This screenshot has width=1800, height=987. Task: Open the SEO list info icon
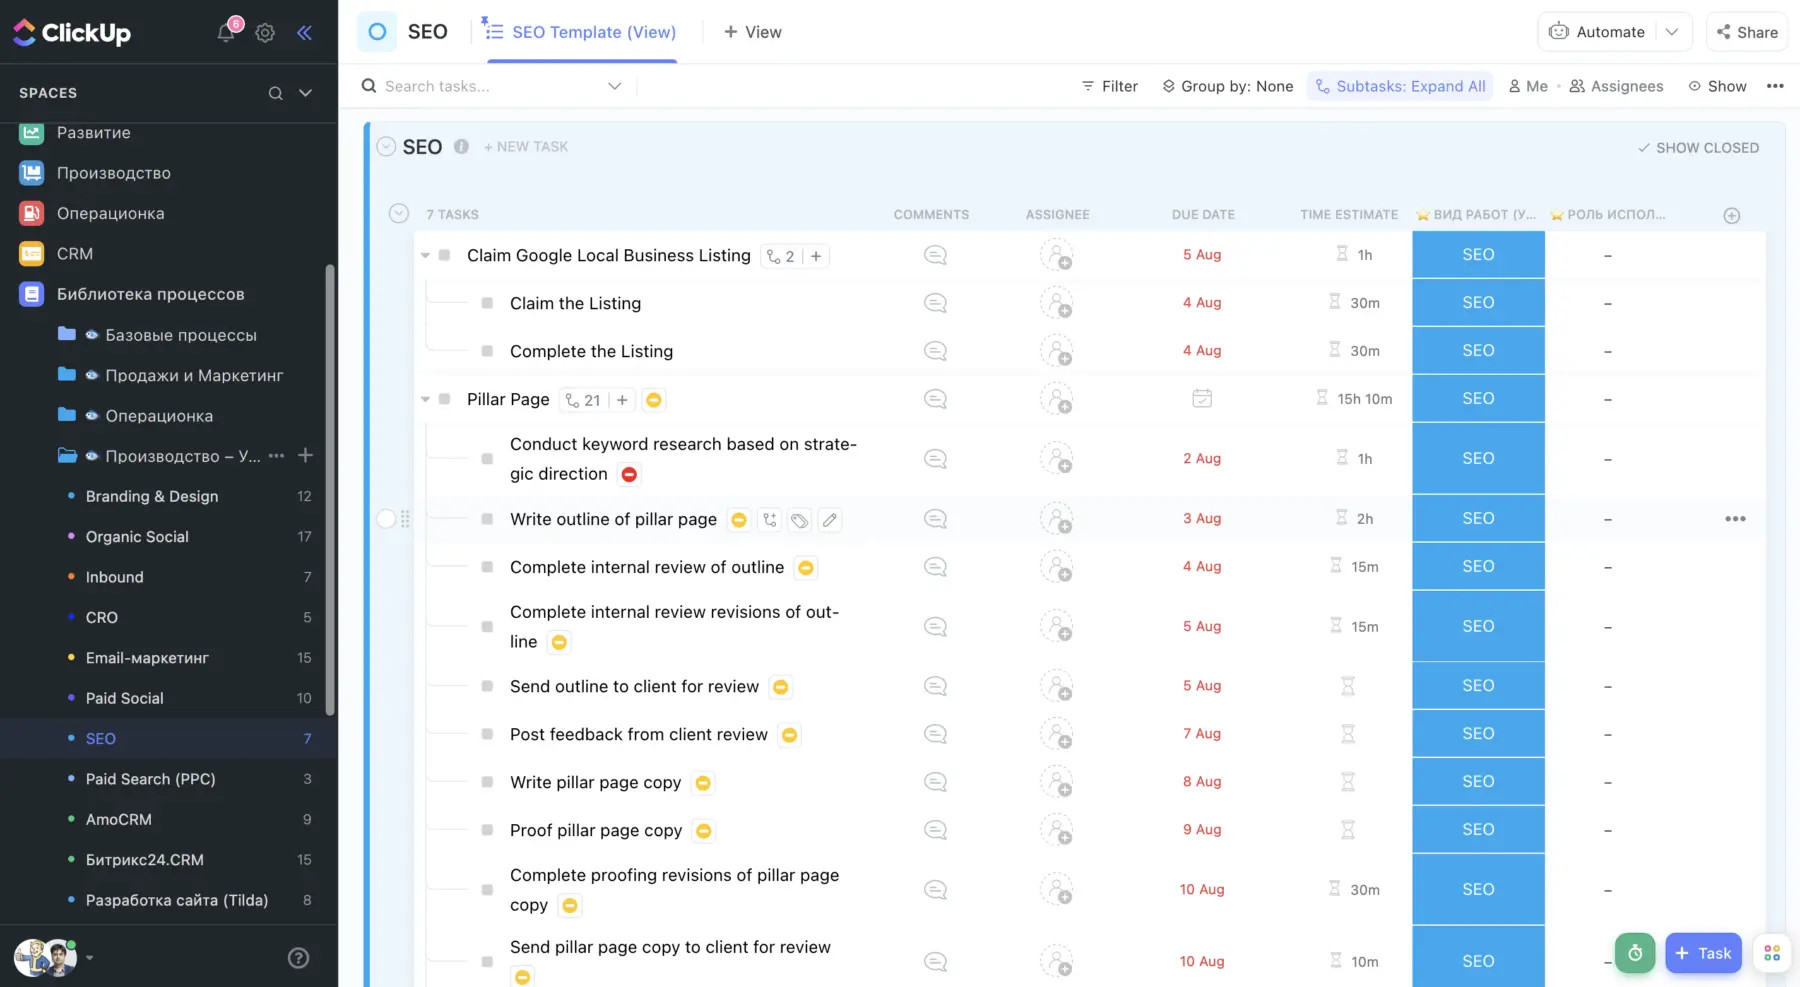tap(461, 147)
